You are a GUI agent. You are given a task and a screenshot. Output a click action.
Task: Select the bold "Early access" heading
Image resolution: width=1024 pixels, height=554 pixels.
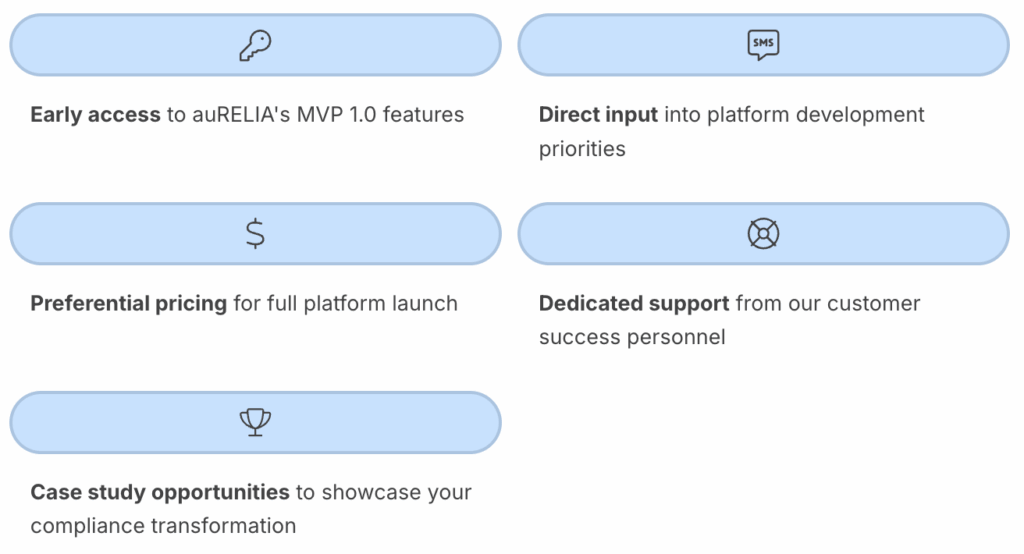[x=95, y=114]
